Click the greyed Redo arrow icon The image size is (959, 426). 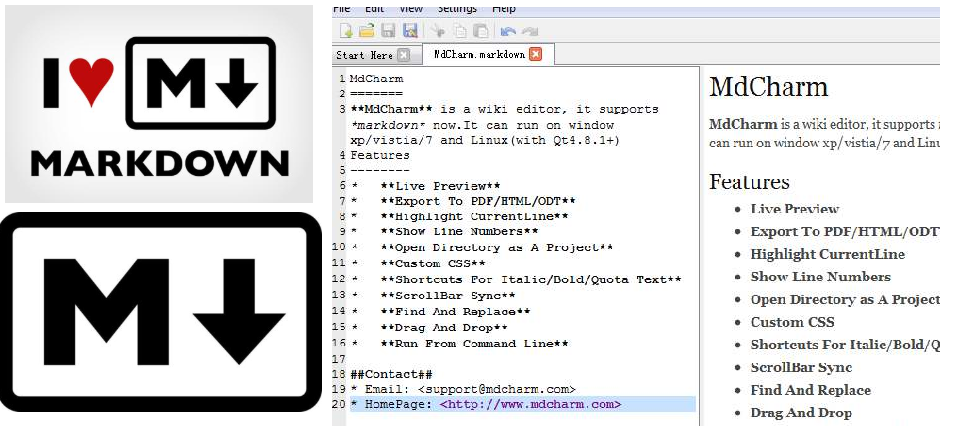click(x=530, y=31)
